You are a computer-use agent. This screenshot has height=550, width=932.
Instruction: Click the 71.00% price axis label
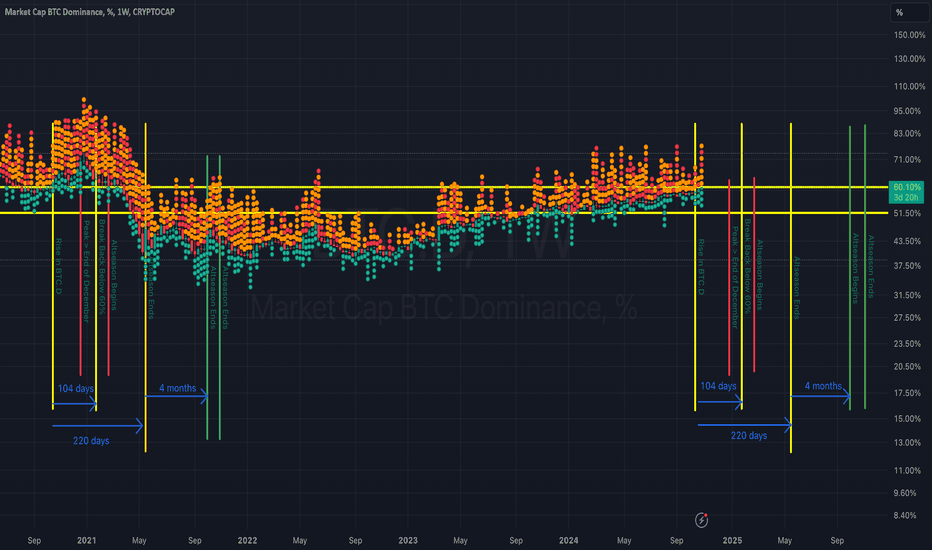click(x=909, y=160)
